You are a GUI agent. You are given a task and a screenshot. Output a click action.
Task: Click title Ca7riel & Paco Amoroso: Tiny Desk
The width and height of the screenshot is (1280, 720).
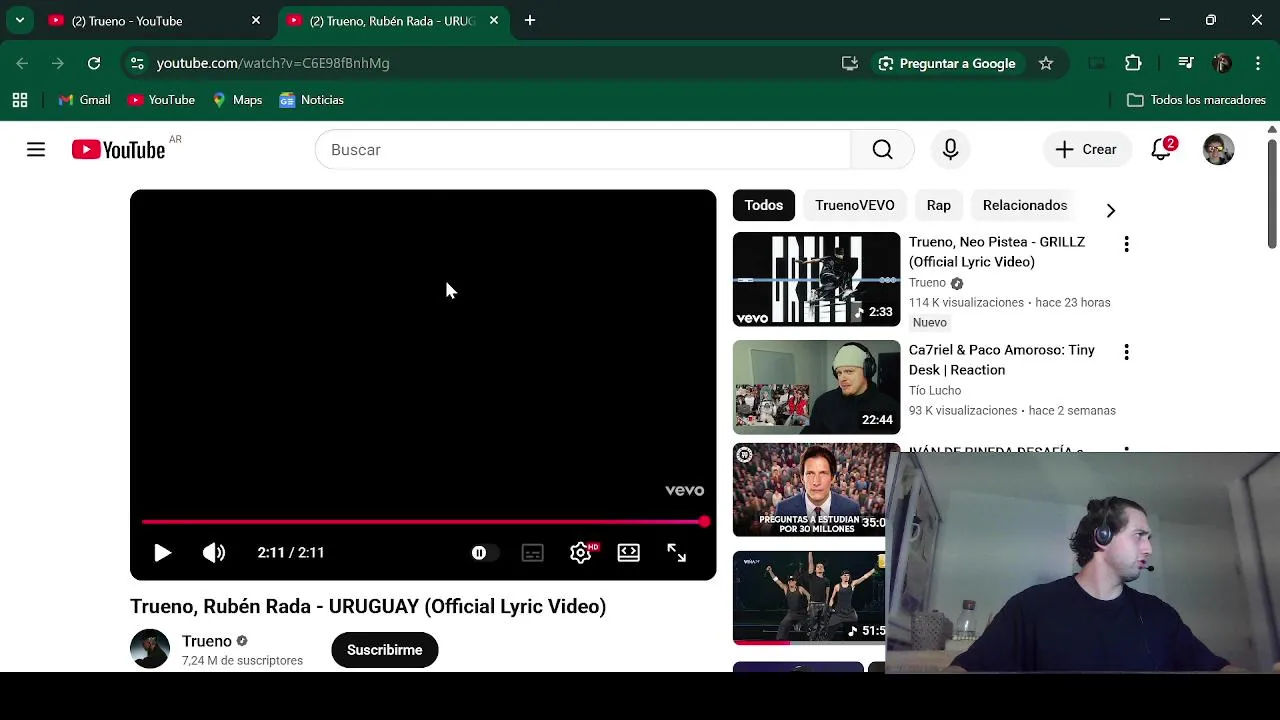[x=1002, y=360]
